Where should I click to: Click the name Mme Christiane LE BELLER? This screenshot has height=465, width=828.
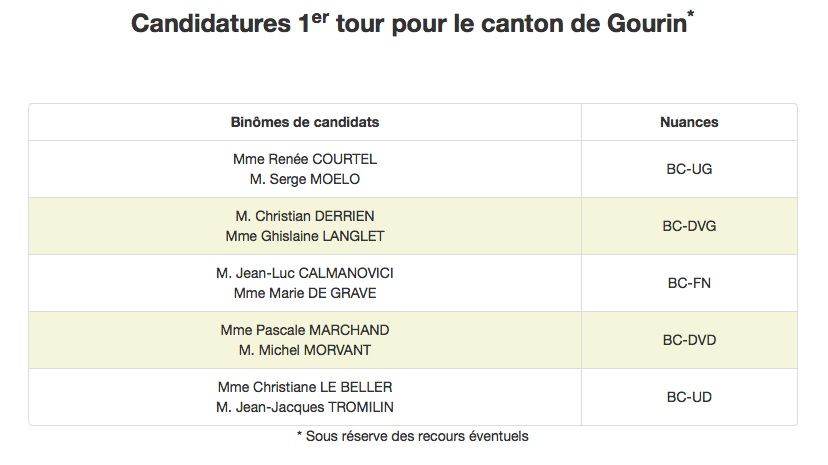coord(305,387)
